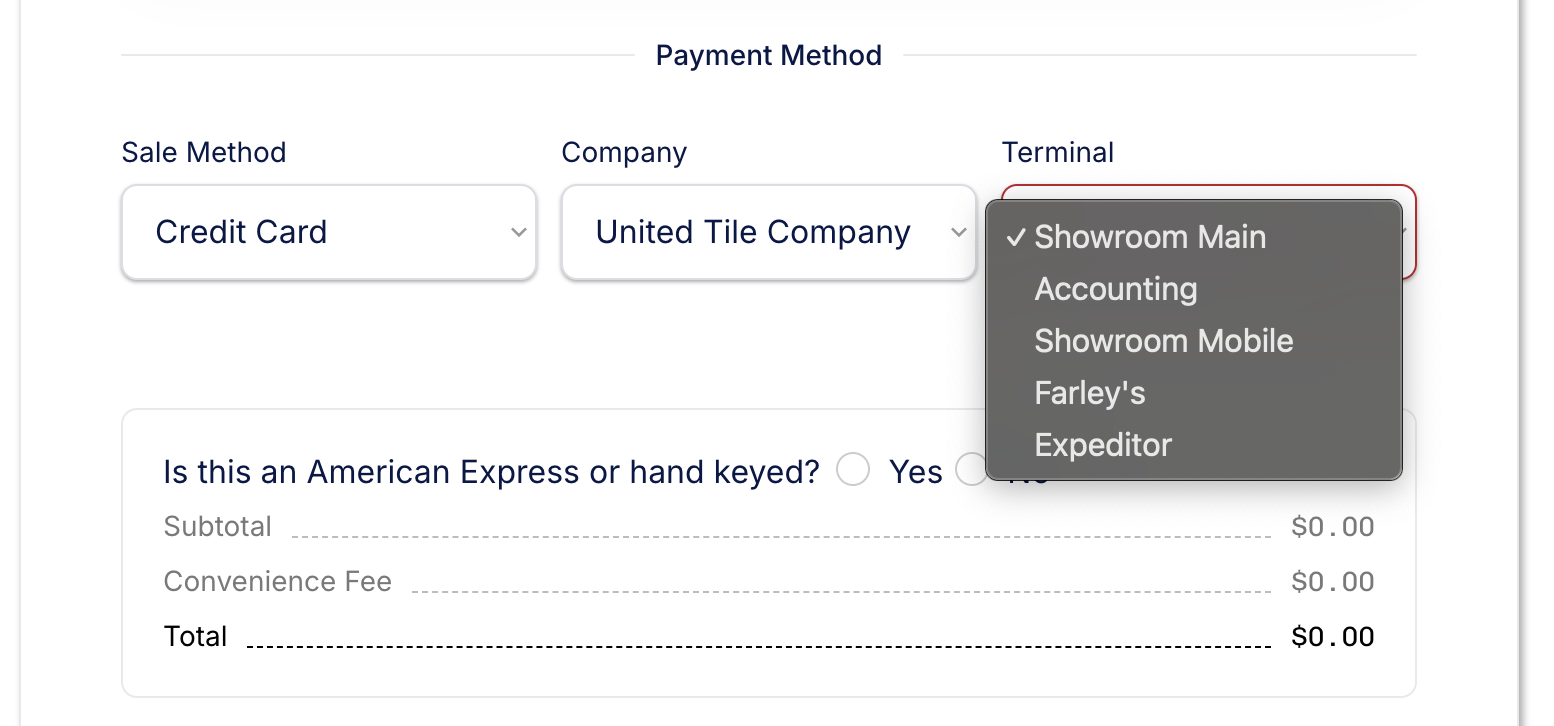The height and width of the screenshot is (726, 1554).
Task: Click the Payment Method section heading
Action: pyautogui.click(x=768, y=55)
